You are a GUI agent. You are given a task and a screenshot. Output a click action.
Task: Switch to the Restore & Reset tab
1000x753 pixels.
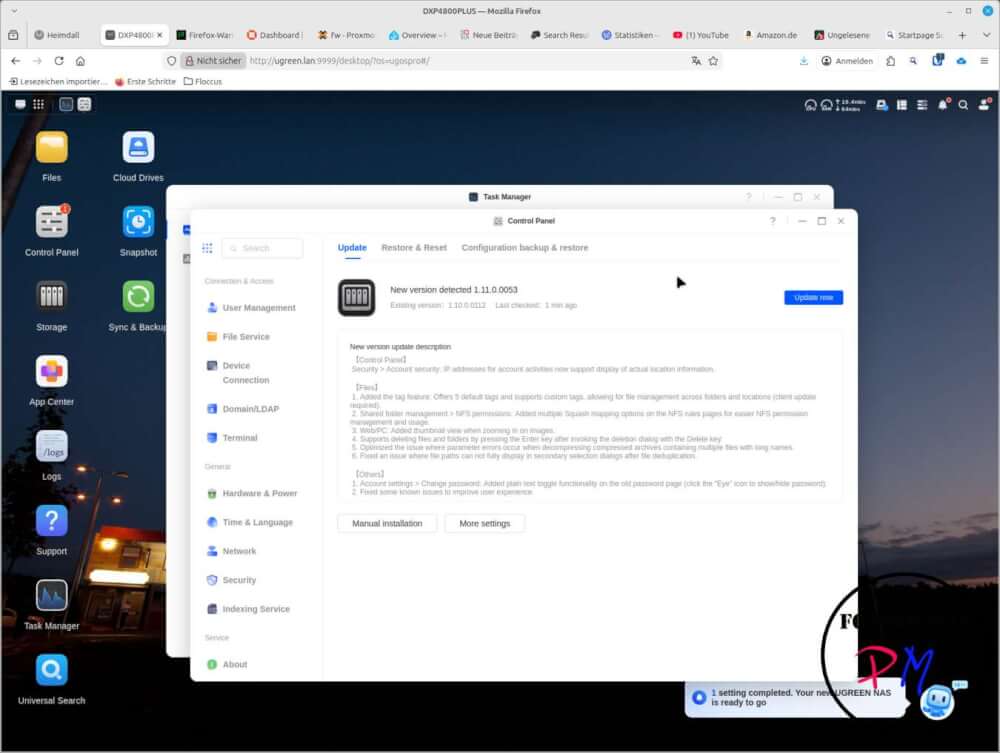pos(414,248)
